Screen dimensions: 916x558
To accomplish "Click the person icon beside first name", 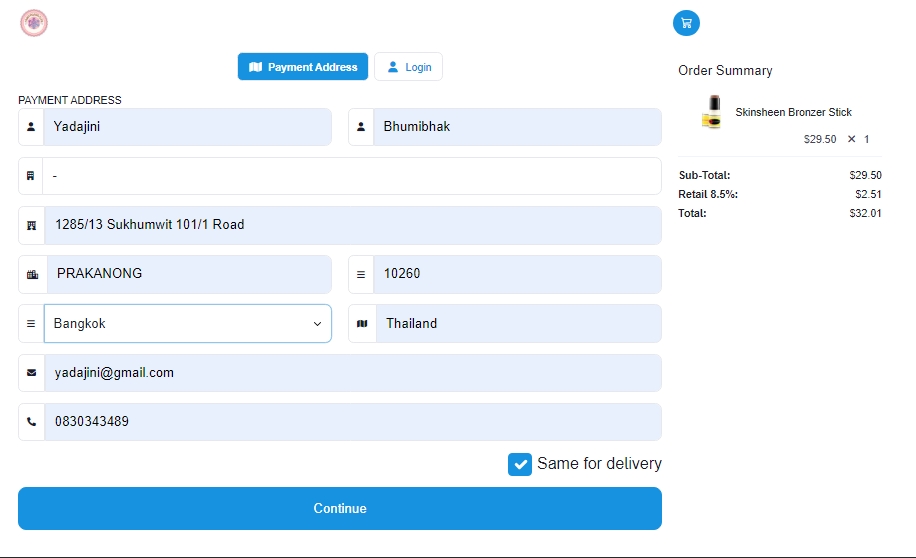I will point(31,127).
